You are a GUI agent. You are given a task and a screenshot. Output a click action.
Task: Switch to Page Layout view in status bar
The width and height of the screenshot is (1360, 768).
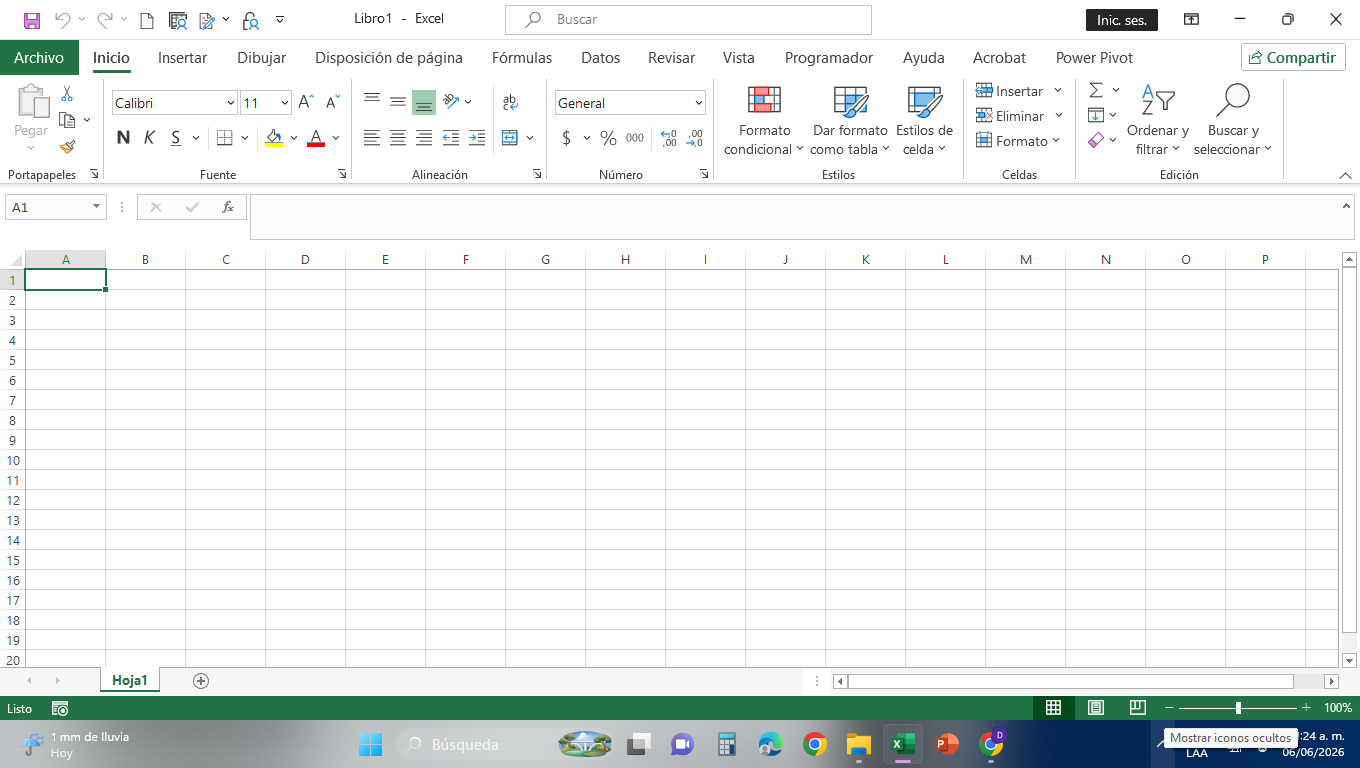coord(1096,707)
